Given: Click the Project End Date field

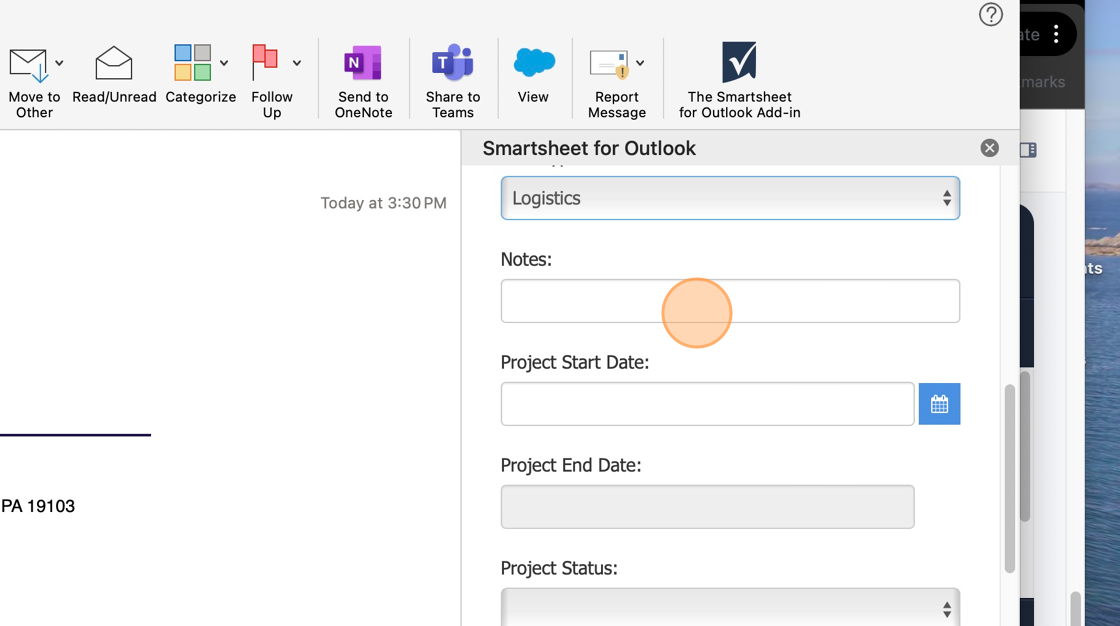Looking at the screenshot, I should (707, 507).
